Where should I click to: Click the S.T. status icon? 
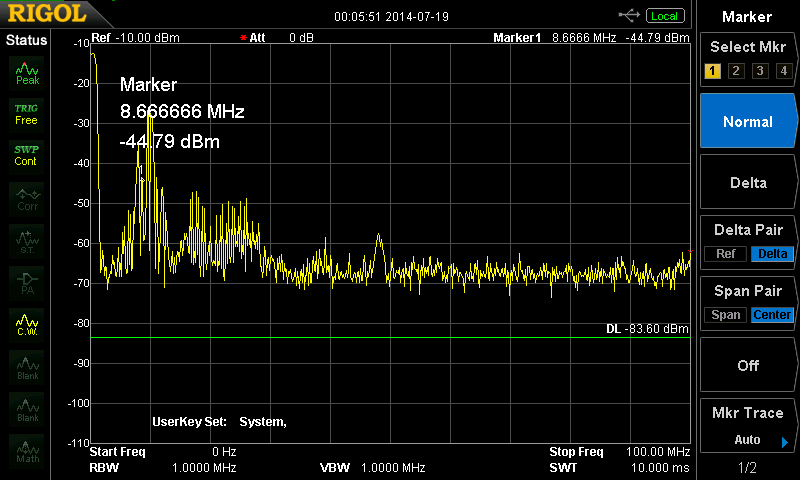click(27, 242)
